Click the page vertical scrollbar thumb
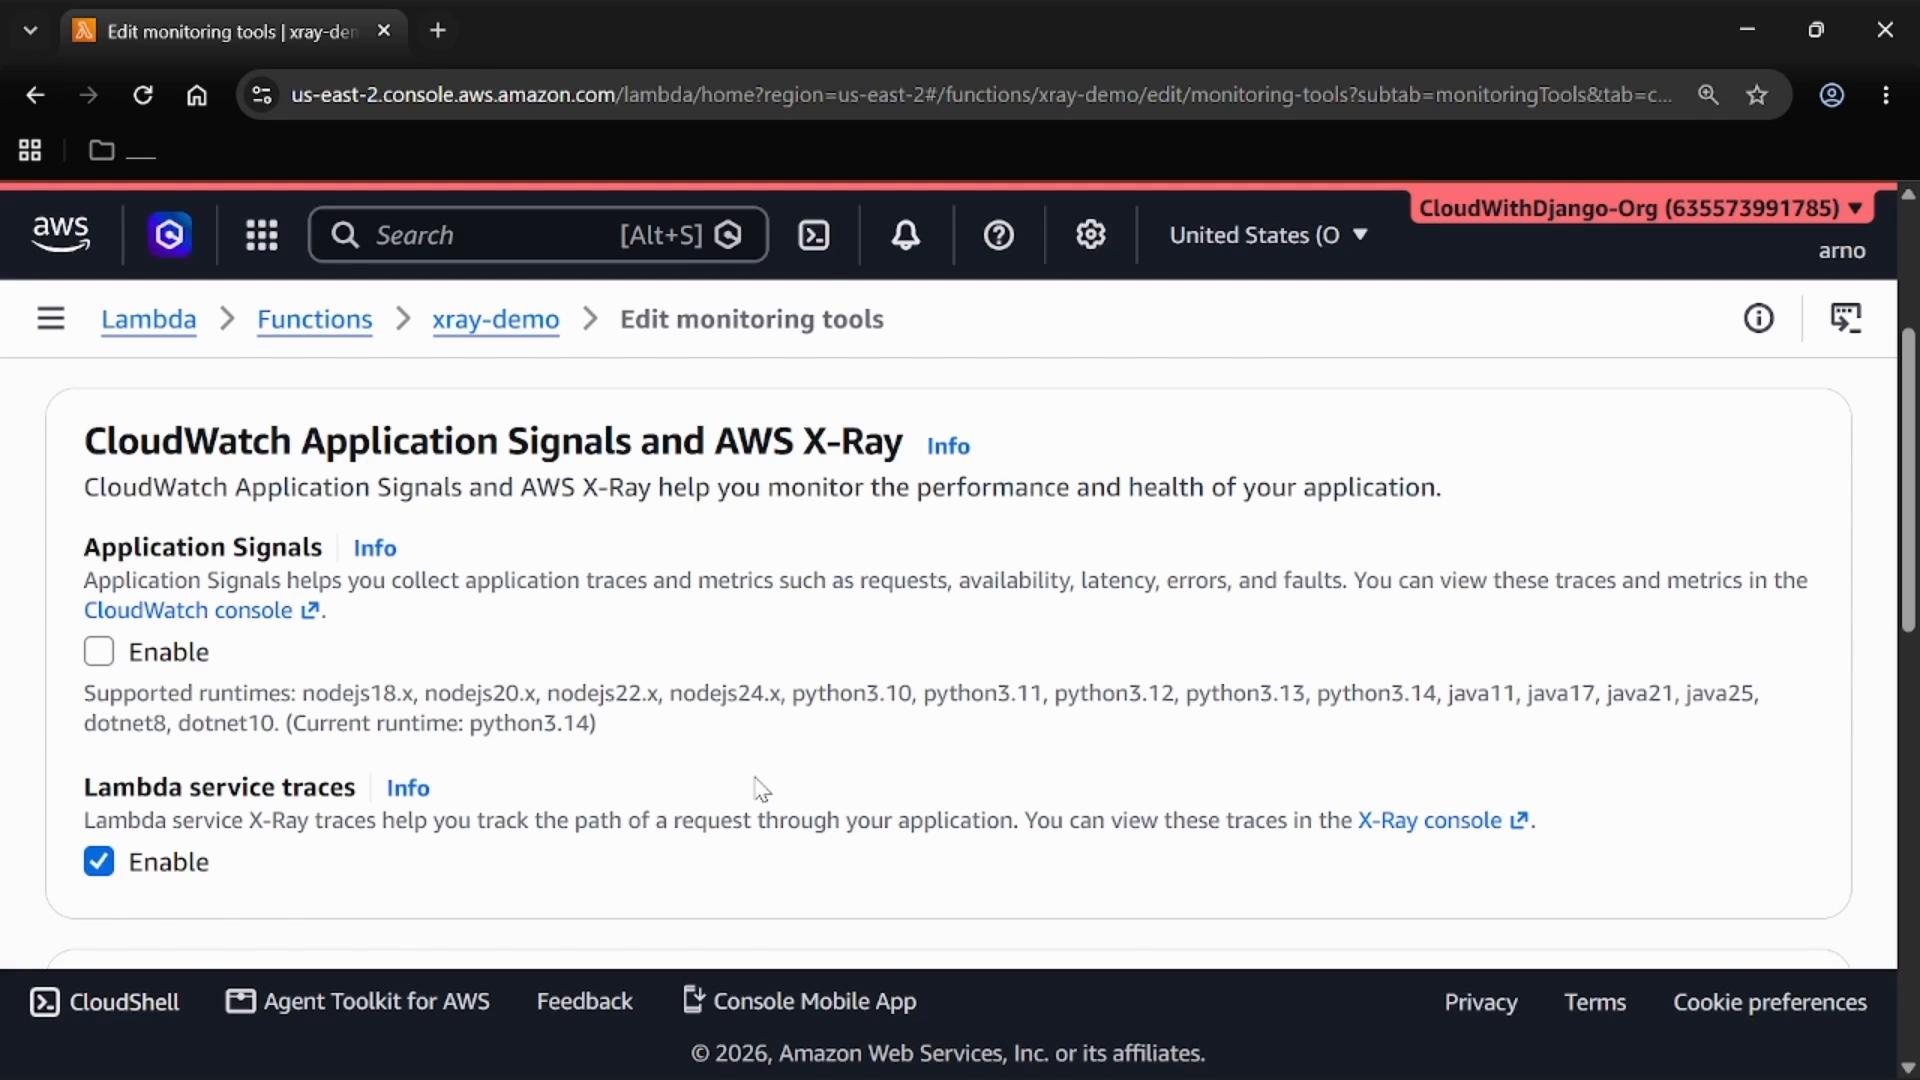The width and height of the screenshot is (1920, 1080). click(x=1908, y=480)
